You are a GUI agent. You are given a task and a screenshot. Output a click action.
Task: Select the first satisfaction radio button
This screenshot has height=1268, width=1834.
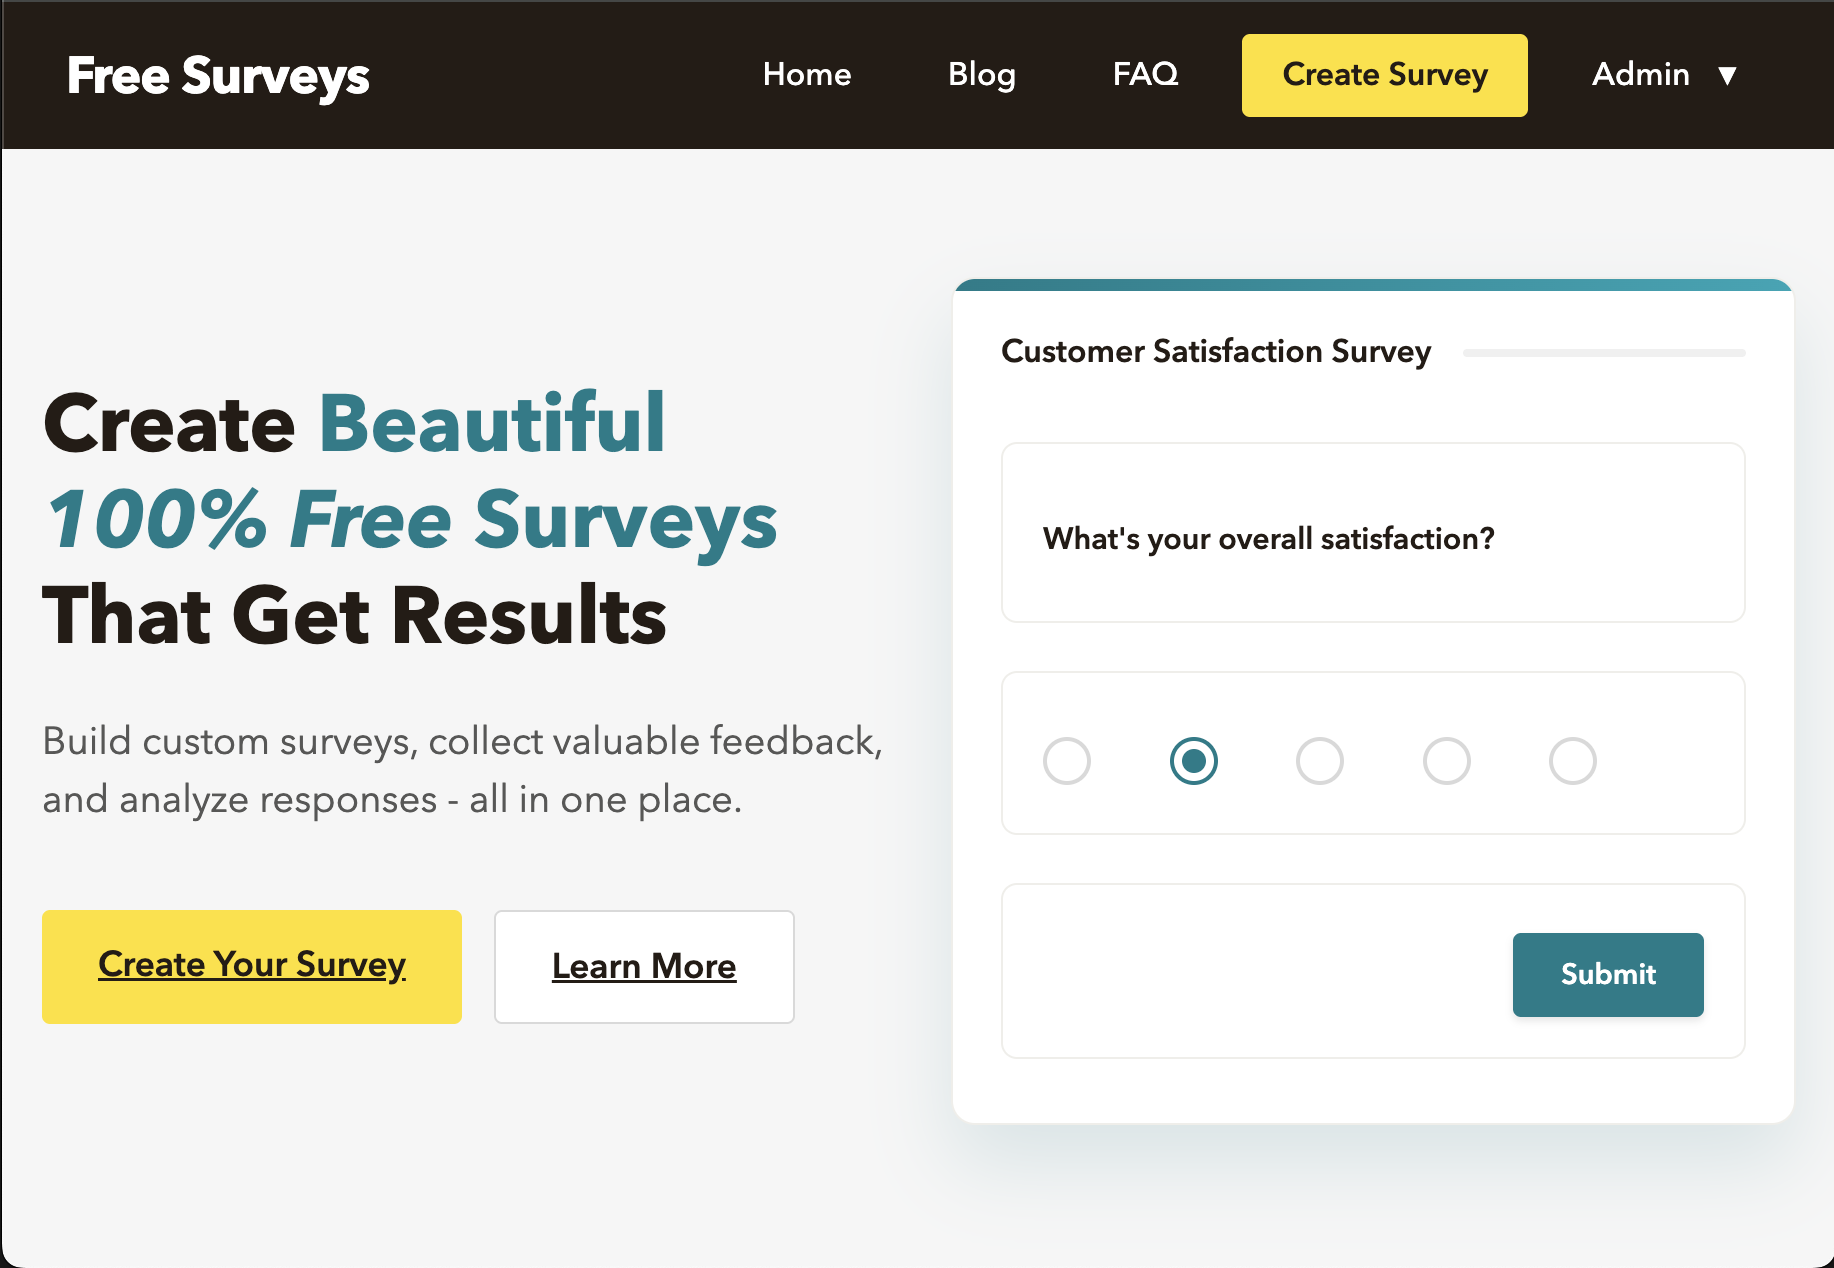coord(1068,761)
